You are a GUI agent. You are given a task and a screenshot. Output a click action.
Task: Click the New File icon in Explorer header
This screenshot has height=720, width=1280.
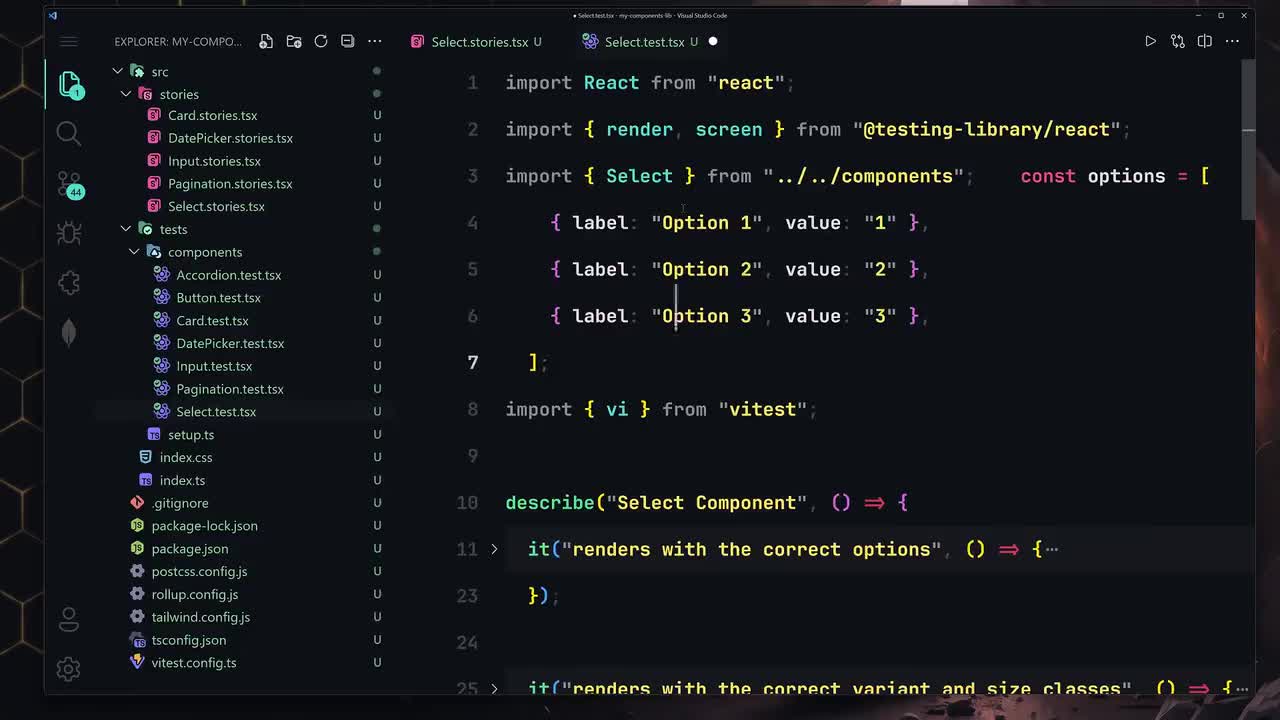click(266, 41)
